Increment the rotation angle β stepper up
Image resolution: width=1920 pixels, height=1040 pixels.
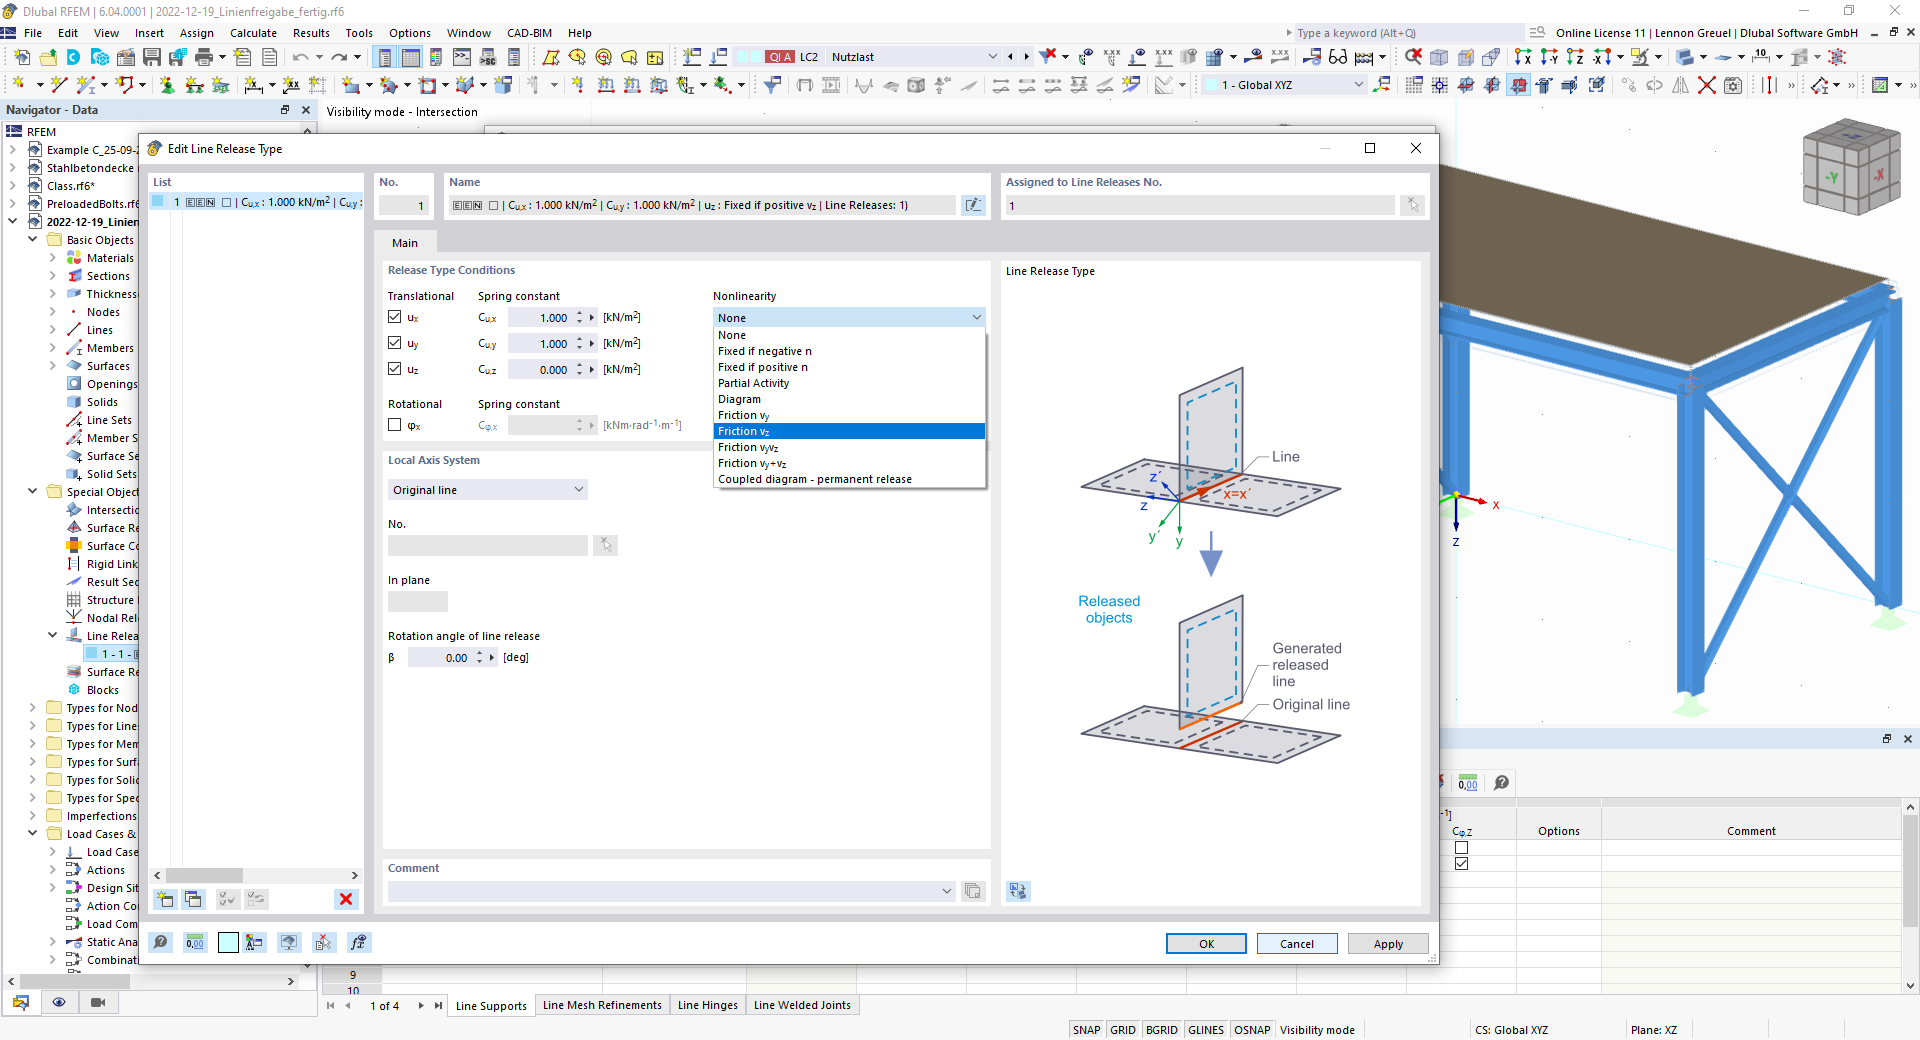point(480,653)
